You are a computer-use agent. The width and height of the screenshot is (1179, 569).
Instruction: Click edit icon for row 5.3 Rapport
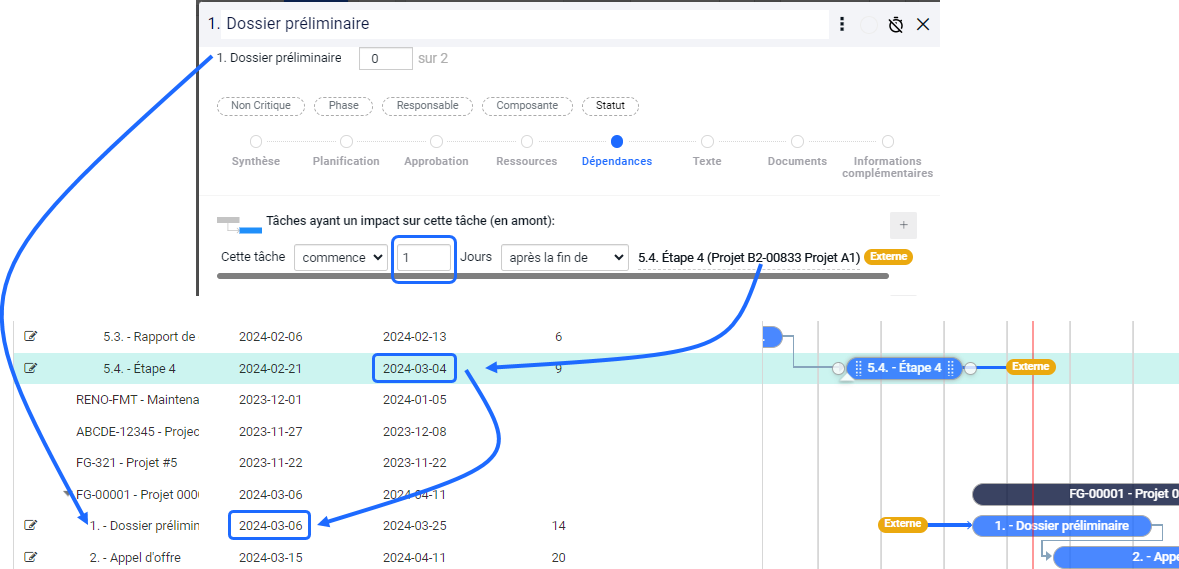[x=31, y=336]
